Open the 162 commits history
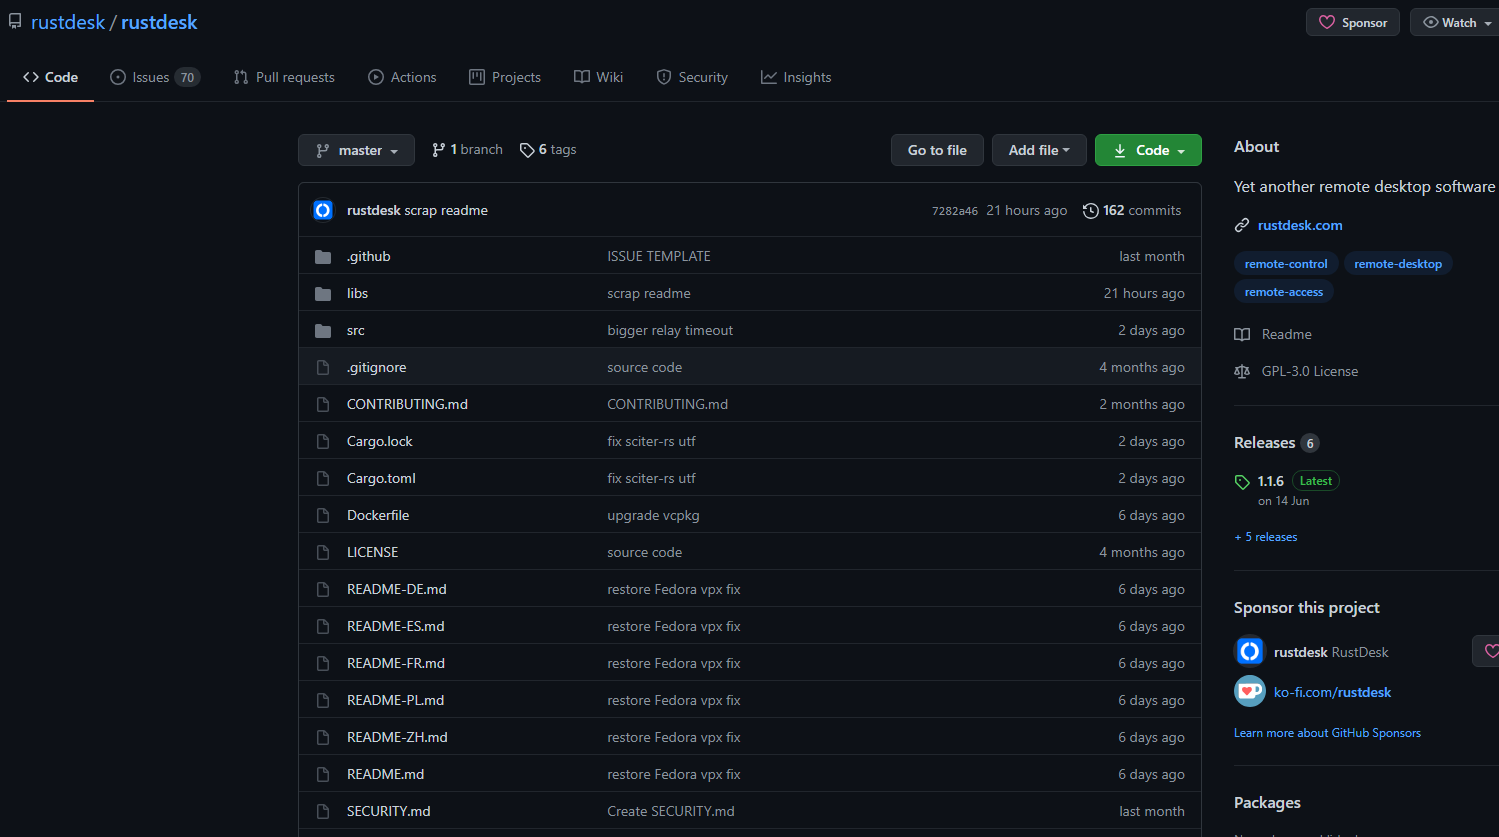 click(1132, 210)
